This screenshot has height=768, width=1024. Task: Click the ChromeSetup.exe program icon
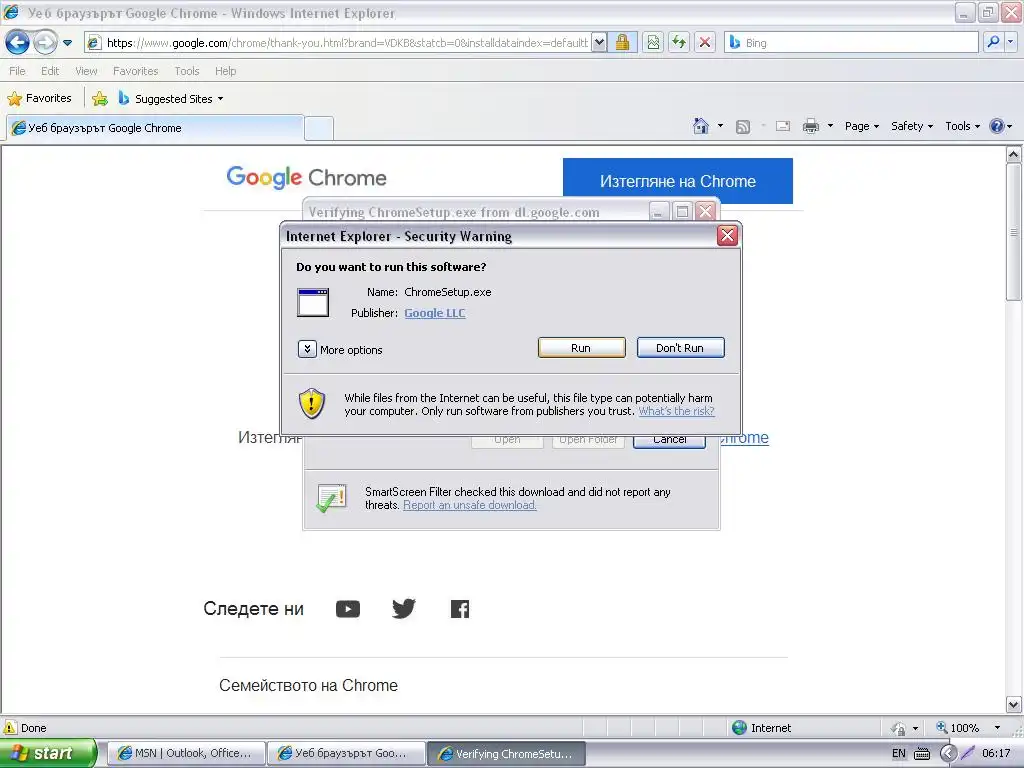pos(313,302)
